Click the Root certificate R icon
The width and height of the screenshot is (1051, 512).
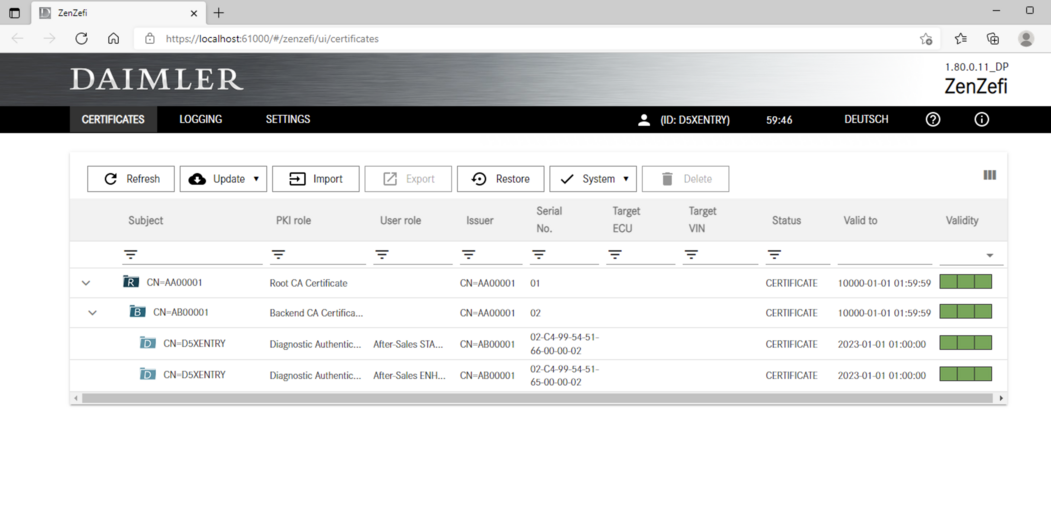click(131, 281)
